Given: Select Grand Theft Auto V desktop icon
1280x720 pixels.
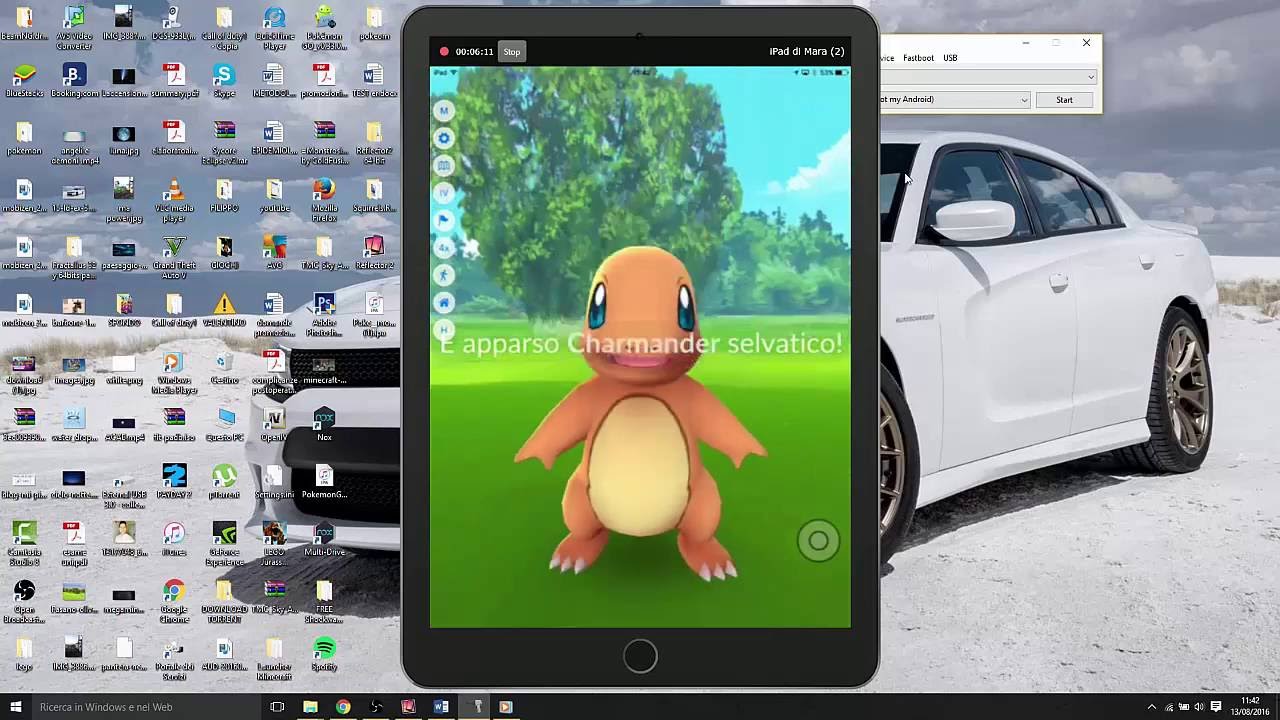Looking at the screenshot, I should point(174,258).
